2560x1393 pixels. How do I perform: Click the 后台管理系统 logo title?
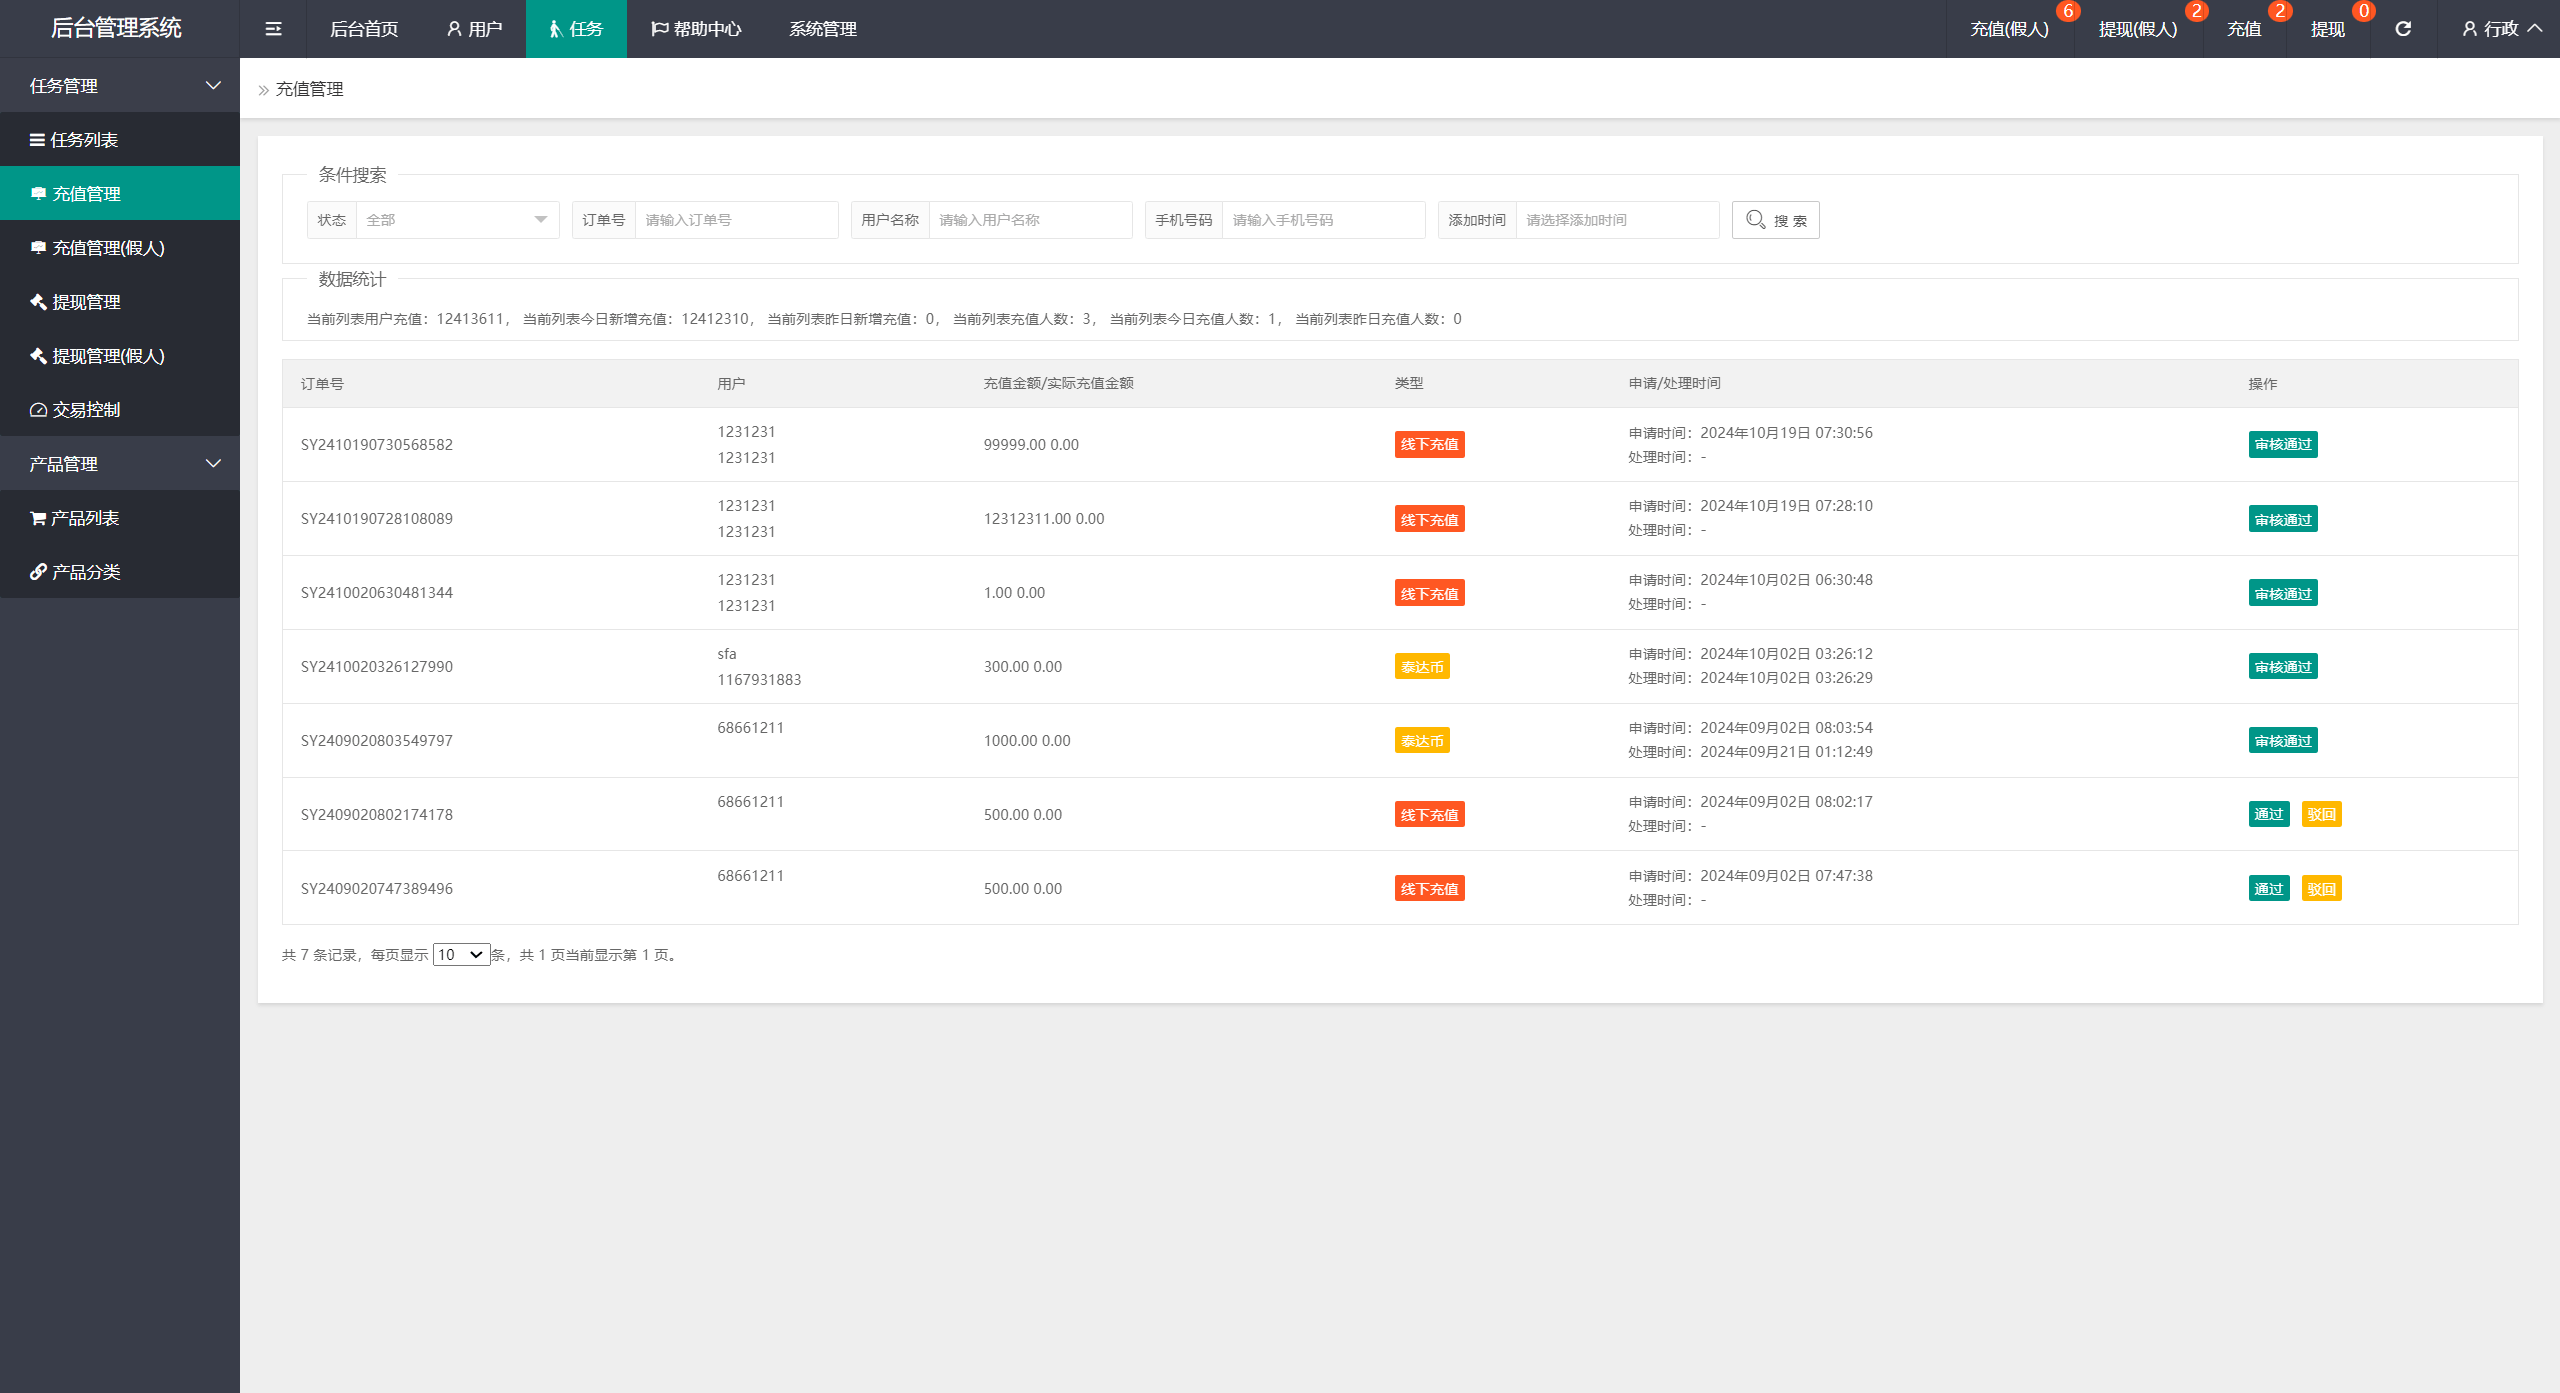(116, 28)
